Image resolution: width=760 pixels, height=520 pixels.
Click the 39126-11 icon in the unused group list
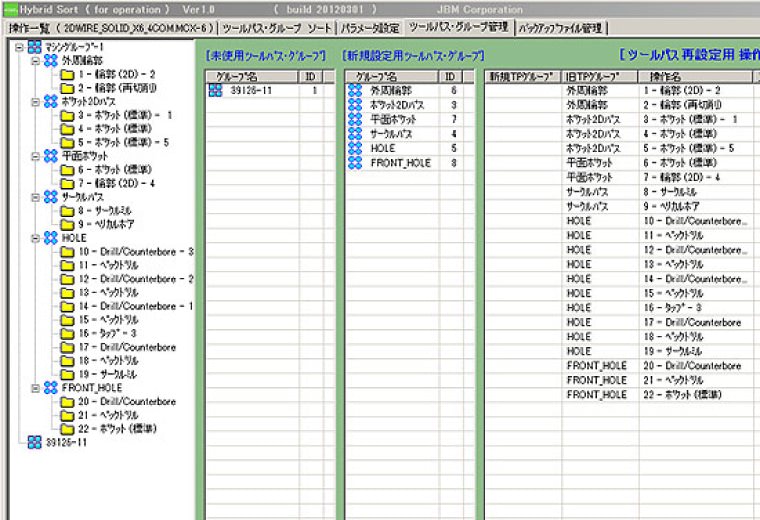(x=215, y=90)
